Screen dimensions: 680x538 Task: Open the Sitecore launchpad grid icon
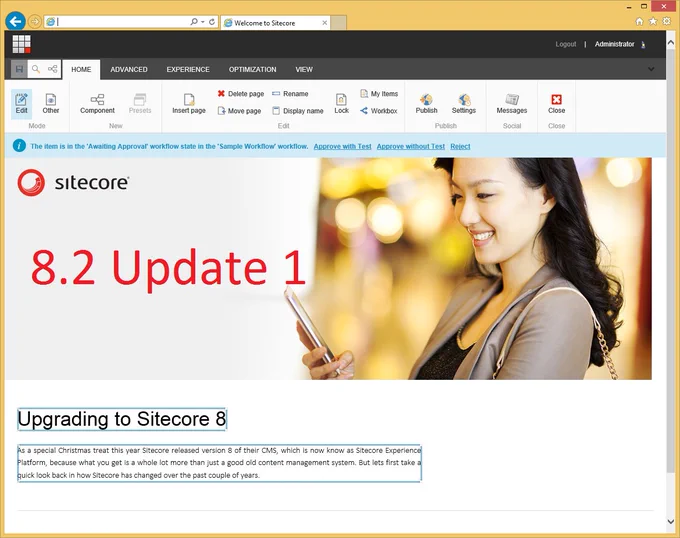coord(21,44)
